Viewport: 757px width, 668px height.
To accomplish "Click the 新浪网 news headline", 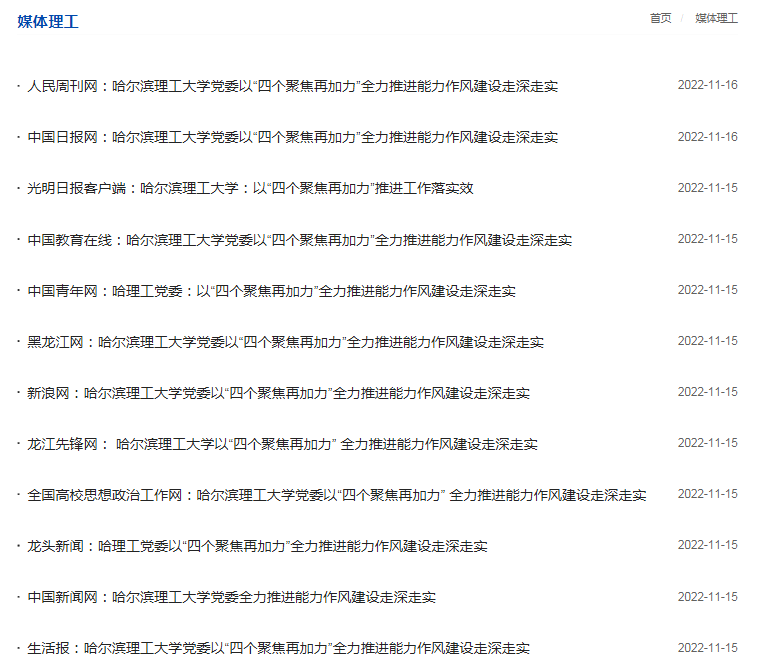I will (278, 393).
